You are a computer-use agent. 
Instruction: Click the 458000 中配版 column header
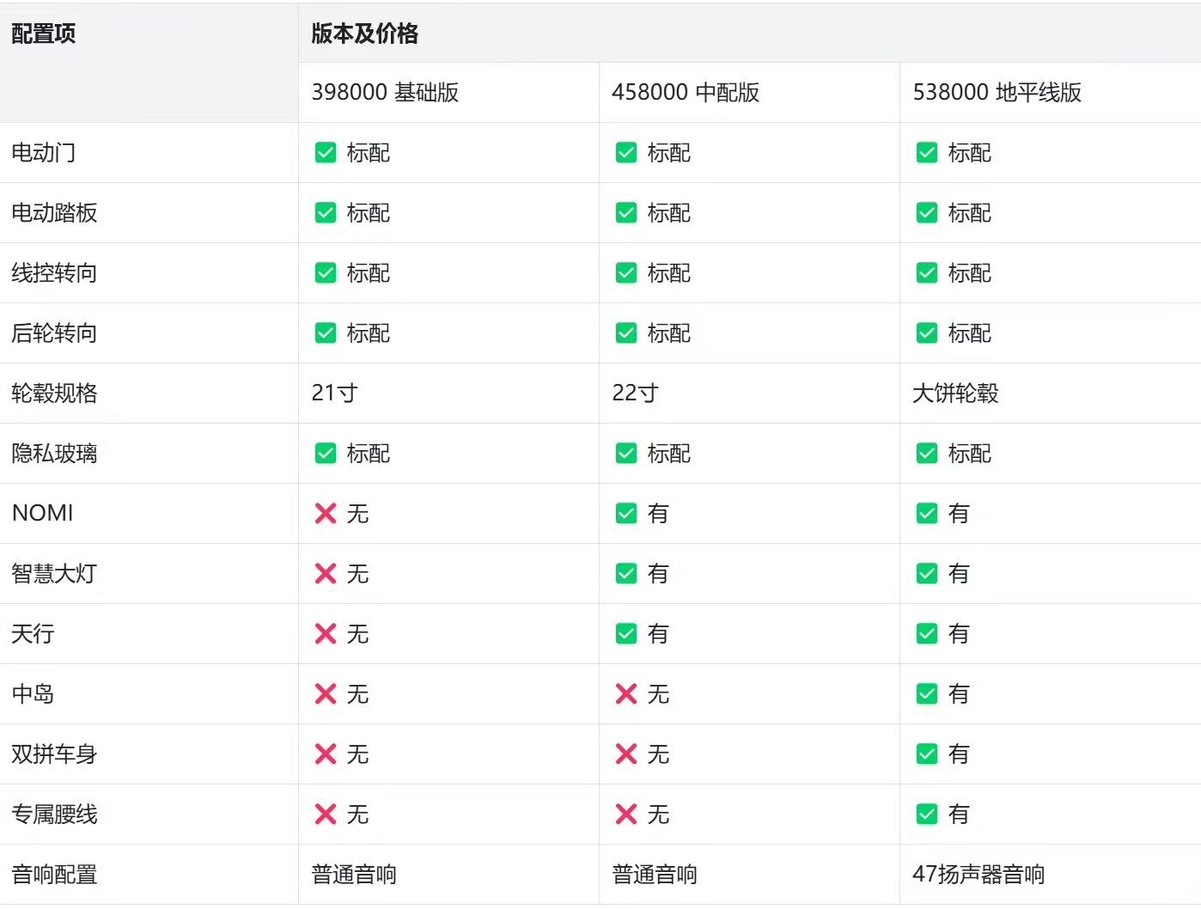point(686,93)
